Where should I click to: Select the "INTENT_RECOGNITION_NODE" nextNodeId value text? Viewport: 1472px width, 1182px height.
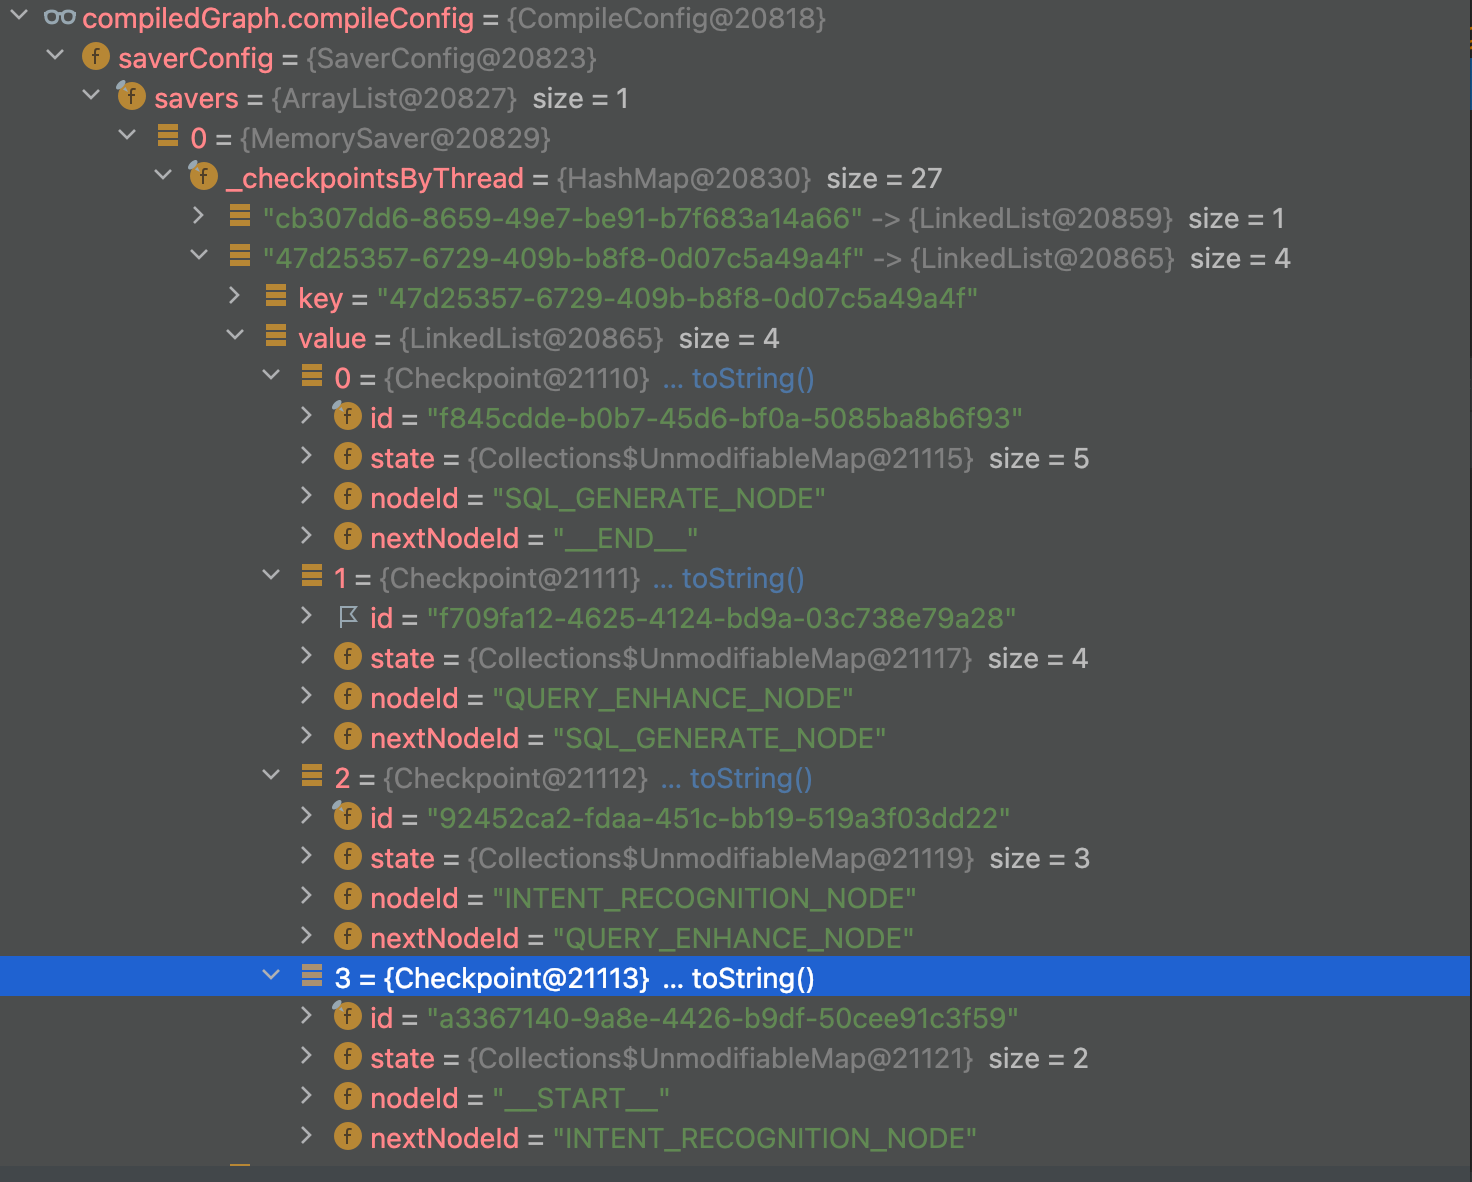coord(765,1138)
